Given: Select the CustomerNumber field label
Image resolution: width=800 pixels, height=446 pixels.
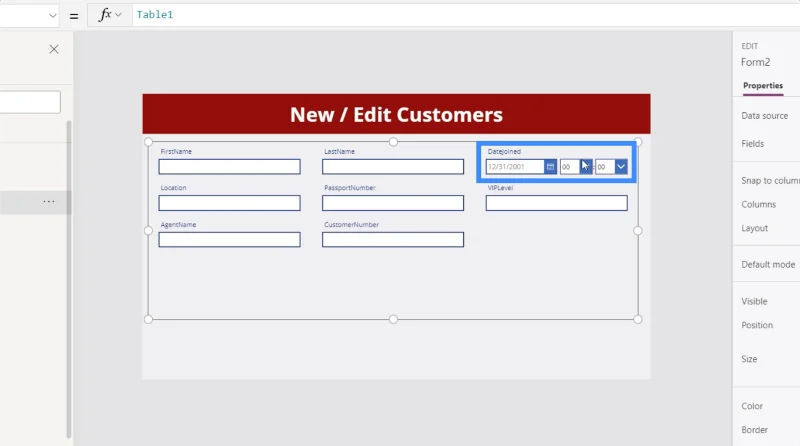Looking at the screenshot, I should 352,225.
